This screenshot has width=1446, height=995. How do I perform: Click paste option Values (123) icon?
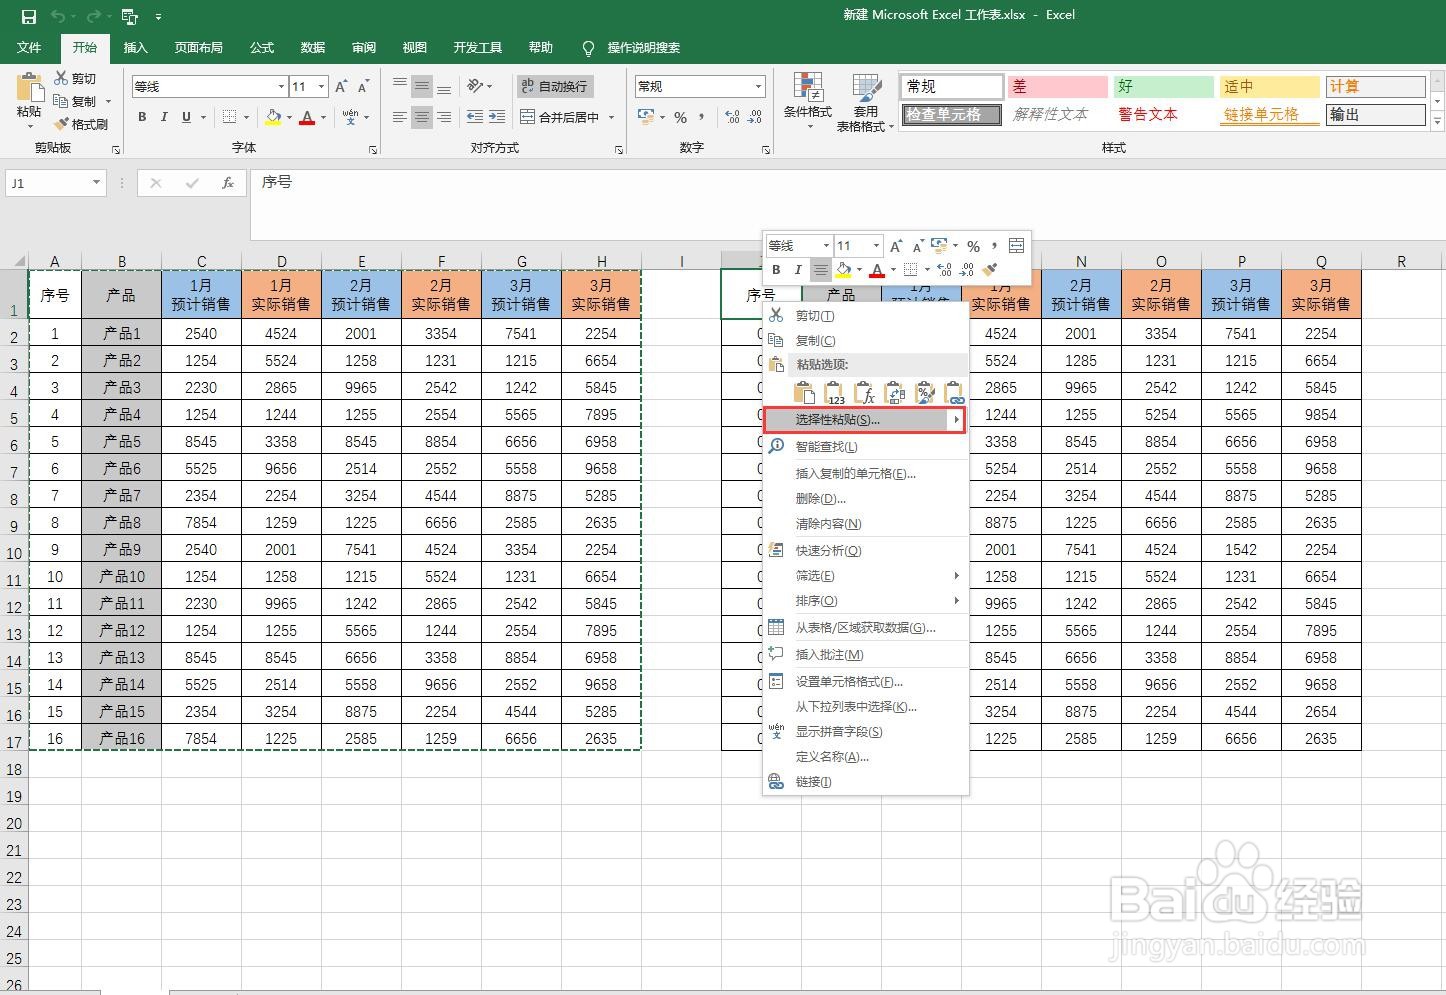[x=834, y=393]
